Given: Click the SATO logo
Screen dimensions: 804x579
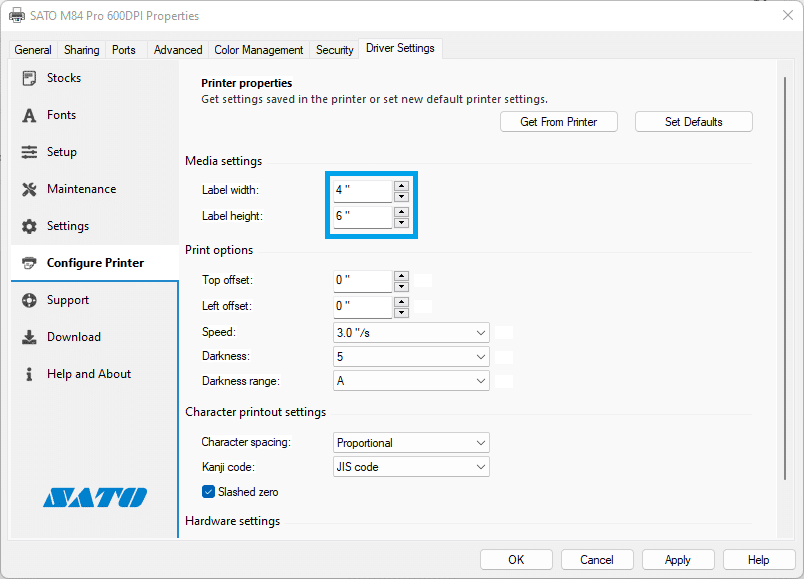Looking at the screenshot, I should tap(95, 497).
